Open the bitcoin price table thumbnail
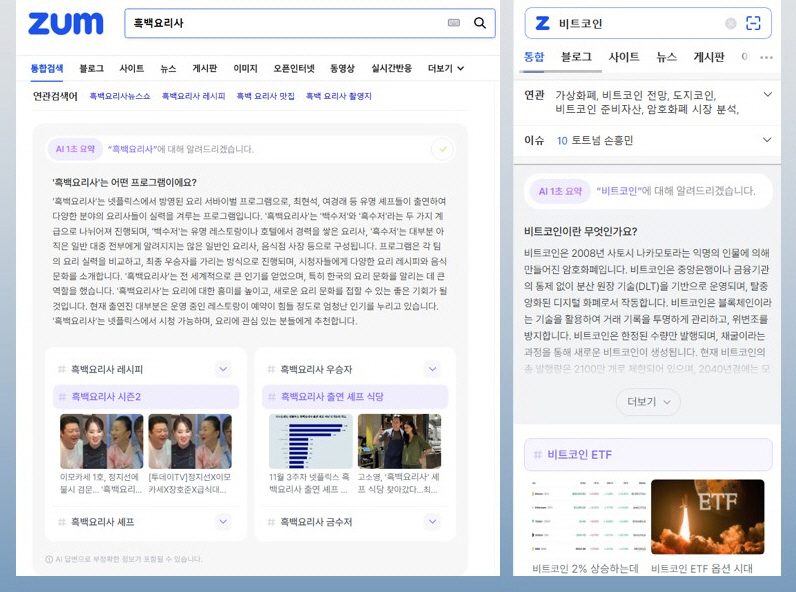The image size is (796, 592). coord(588,517)
